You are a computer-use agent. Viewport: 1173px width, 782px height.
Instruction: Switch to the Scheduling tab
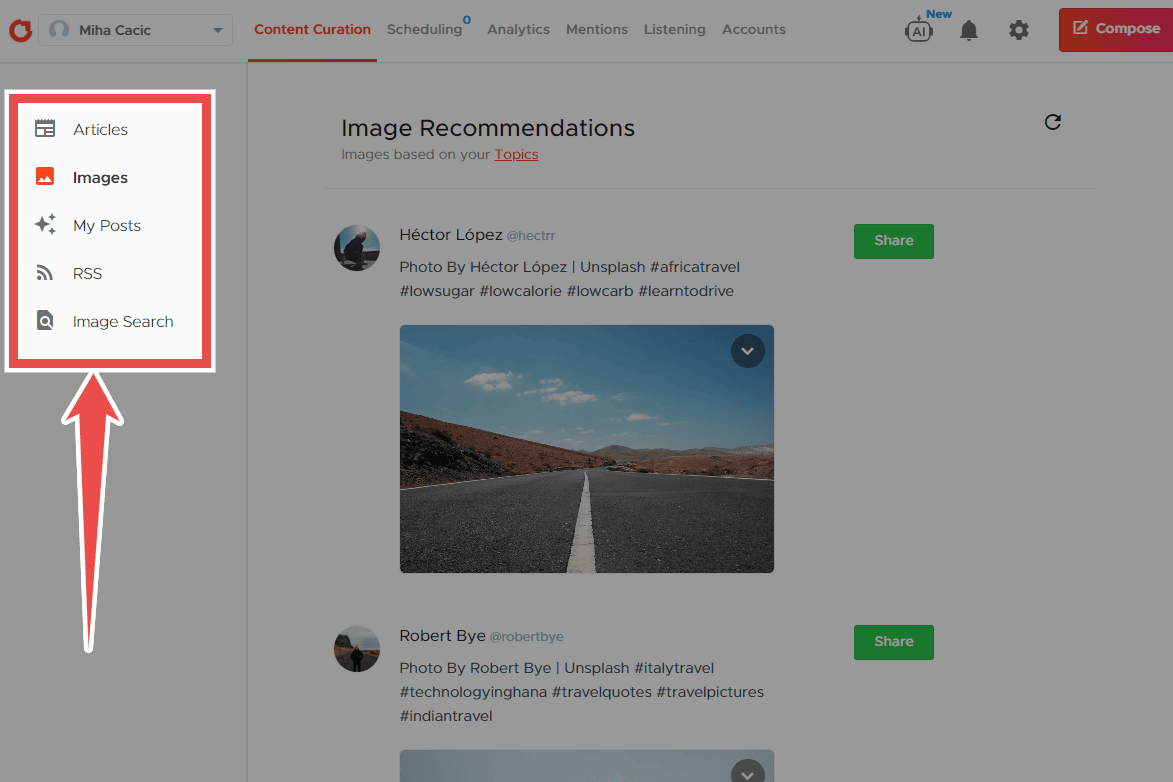point(424,30)
